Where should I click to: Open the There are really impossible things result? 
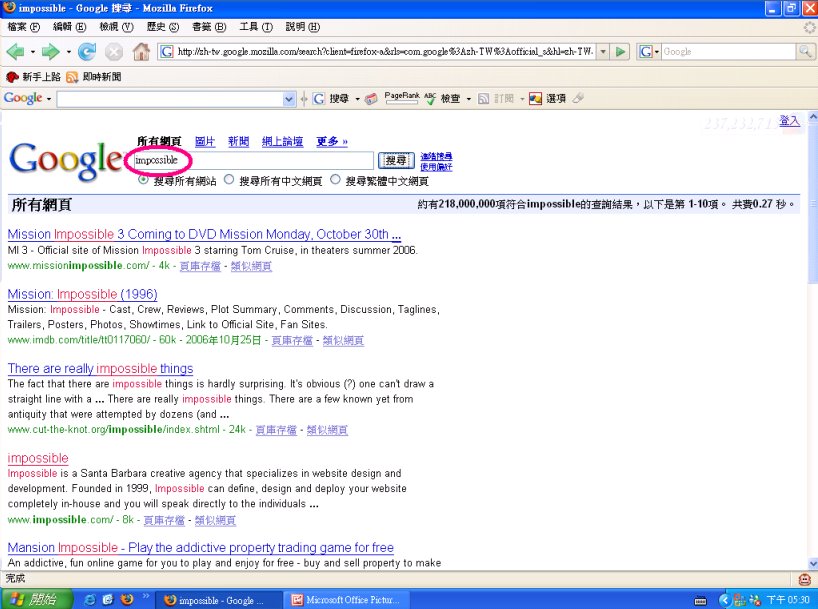(100, 369)
